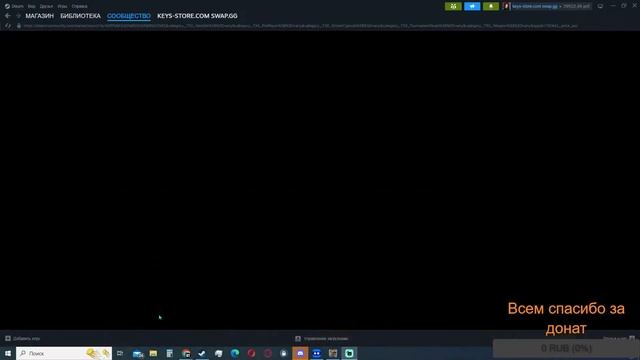The height and width of the screenshot is (360, 640).
Task: Click the page URL in the address bar
Action: point(300,26)
